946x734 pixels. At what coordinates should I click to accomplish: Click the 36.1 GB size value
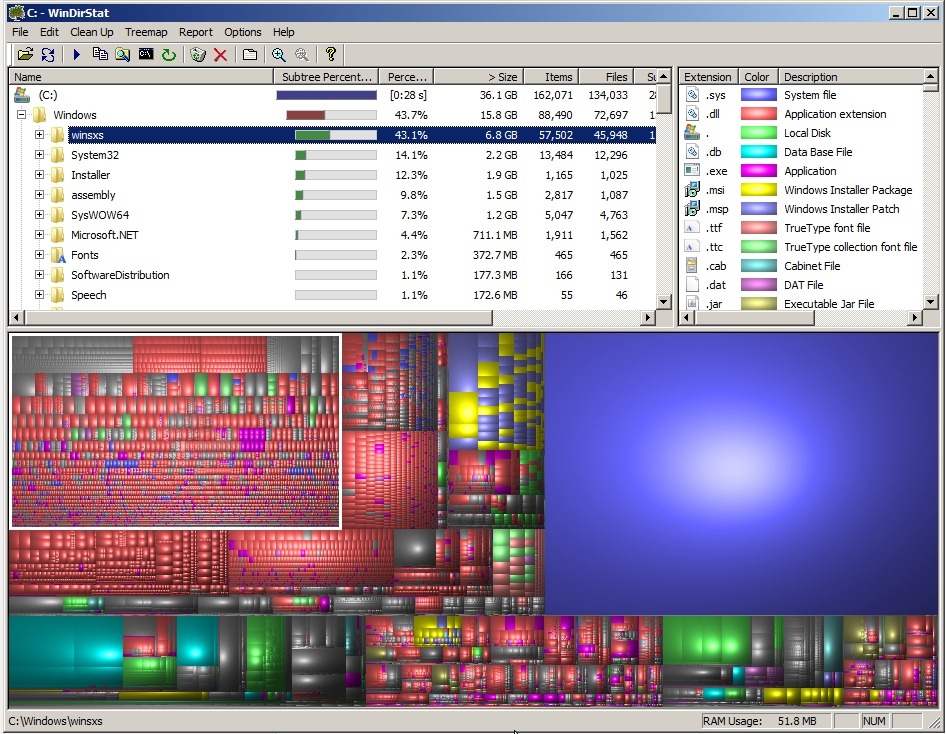point(498,95)
